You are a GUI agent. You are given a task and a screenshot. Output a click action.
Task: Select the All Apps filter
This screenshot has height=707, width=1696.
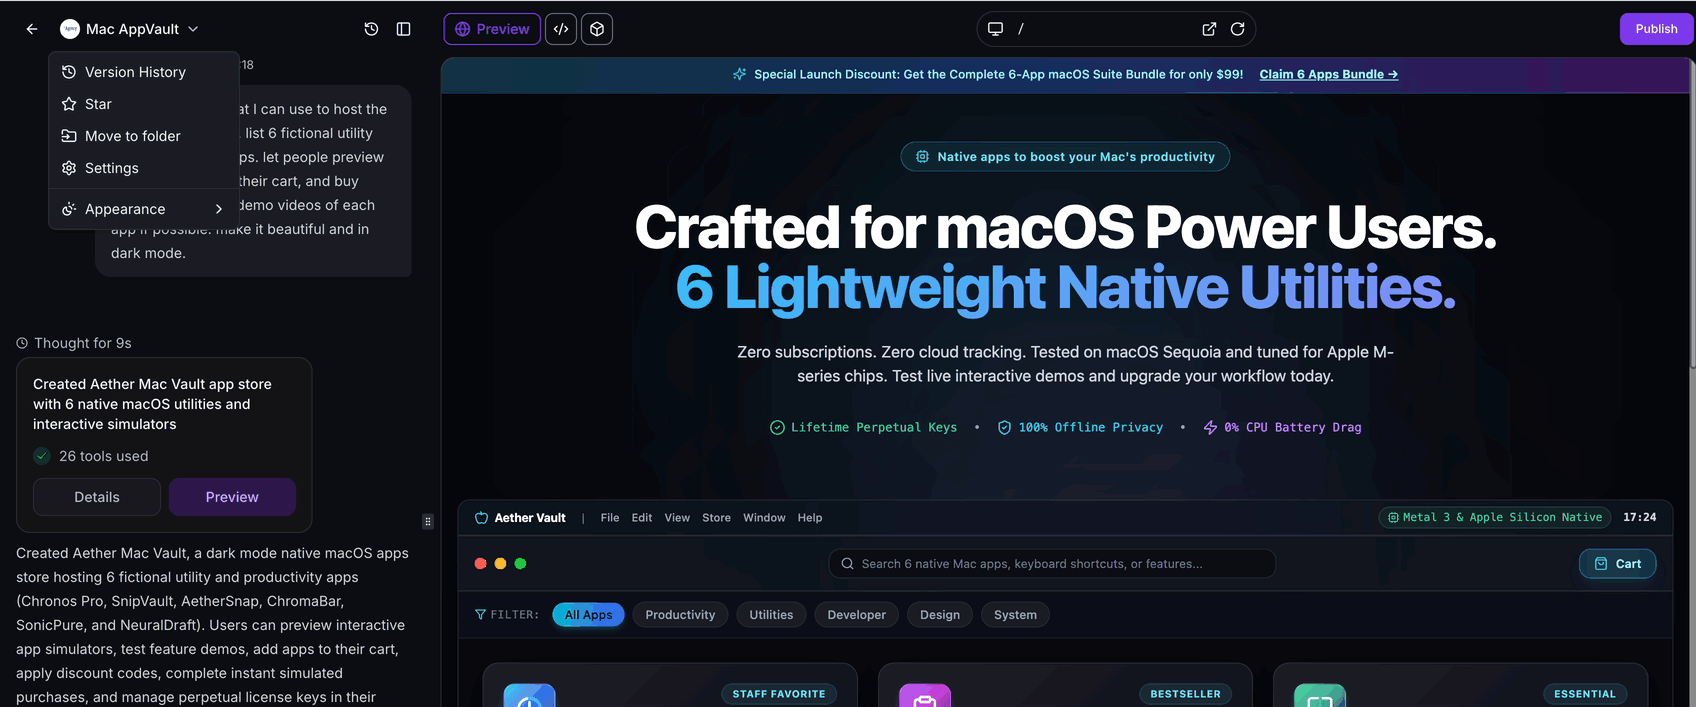[588, 615]
